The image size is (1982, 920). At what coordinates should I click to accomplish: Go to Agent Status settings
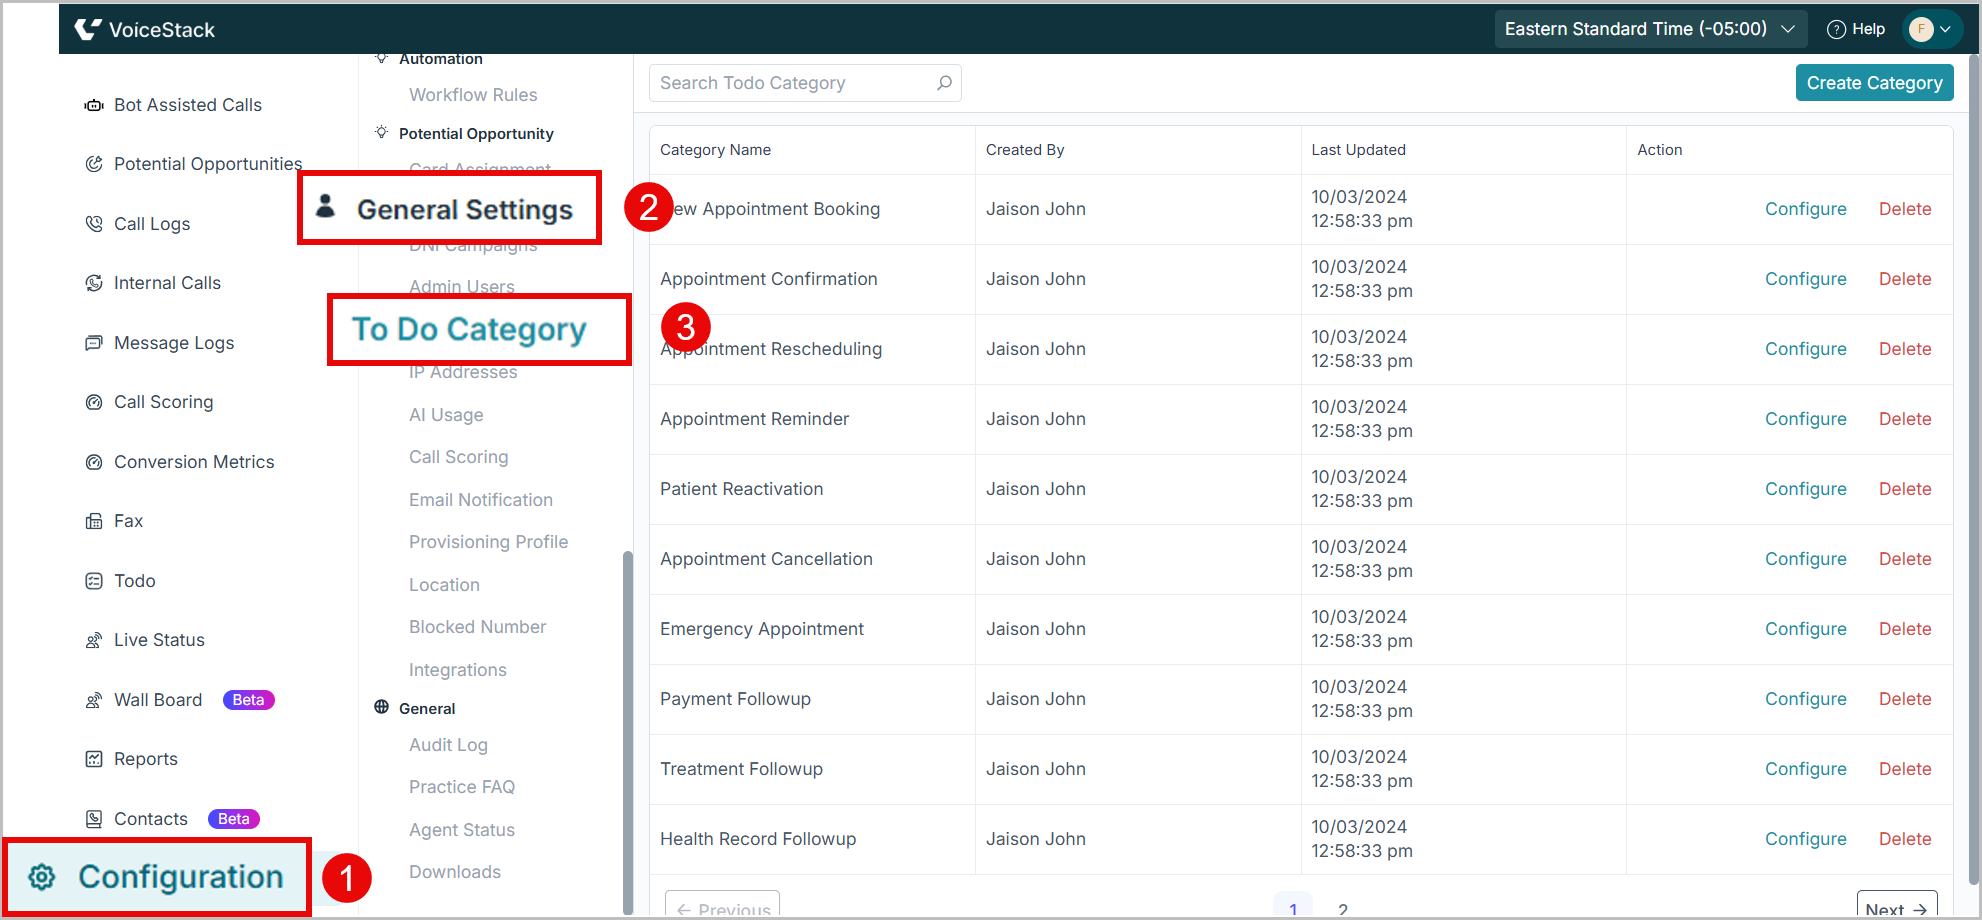(x=461, y=830)
